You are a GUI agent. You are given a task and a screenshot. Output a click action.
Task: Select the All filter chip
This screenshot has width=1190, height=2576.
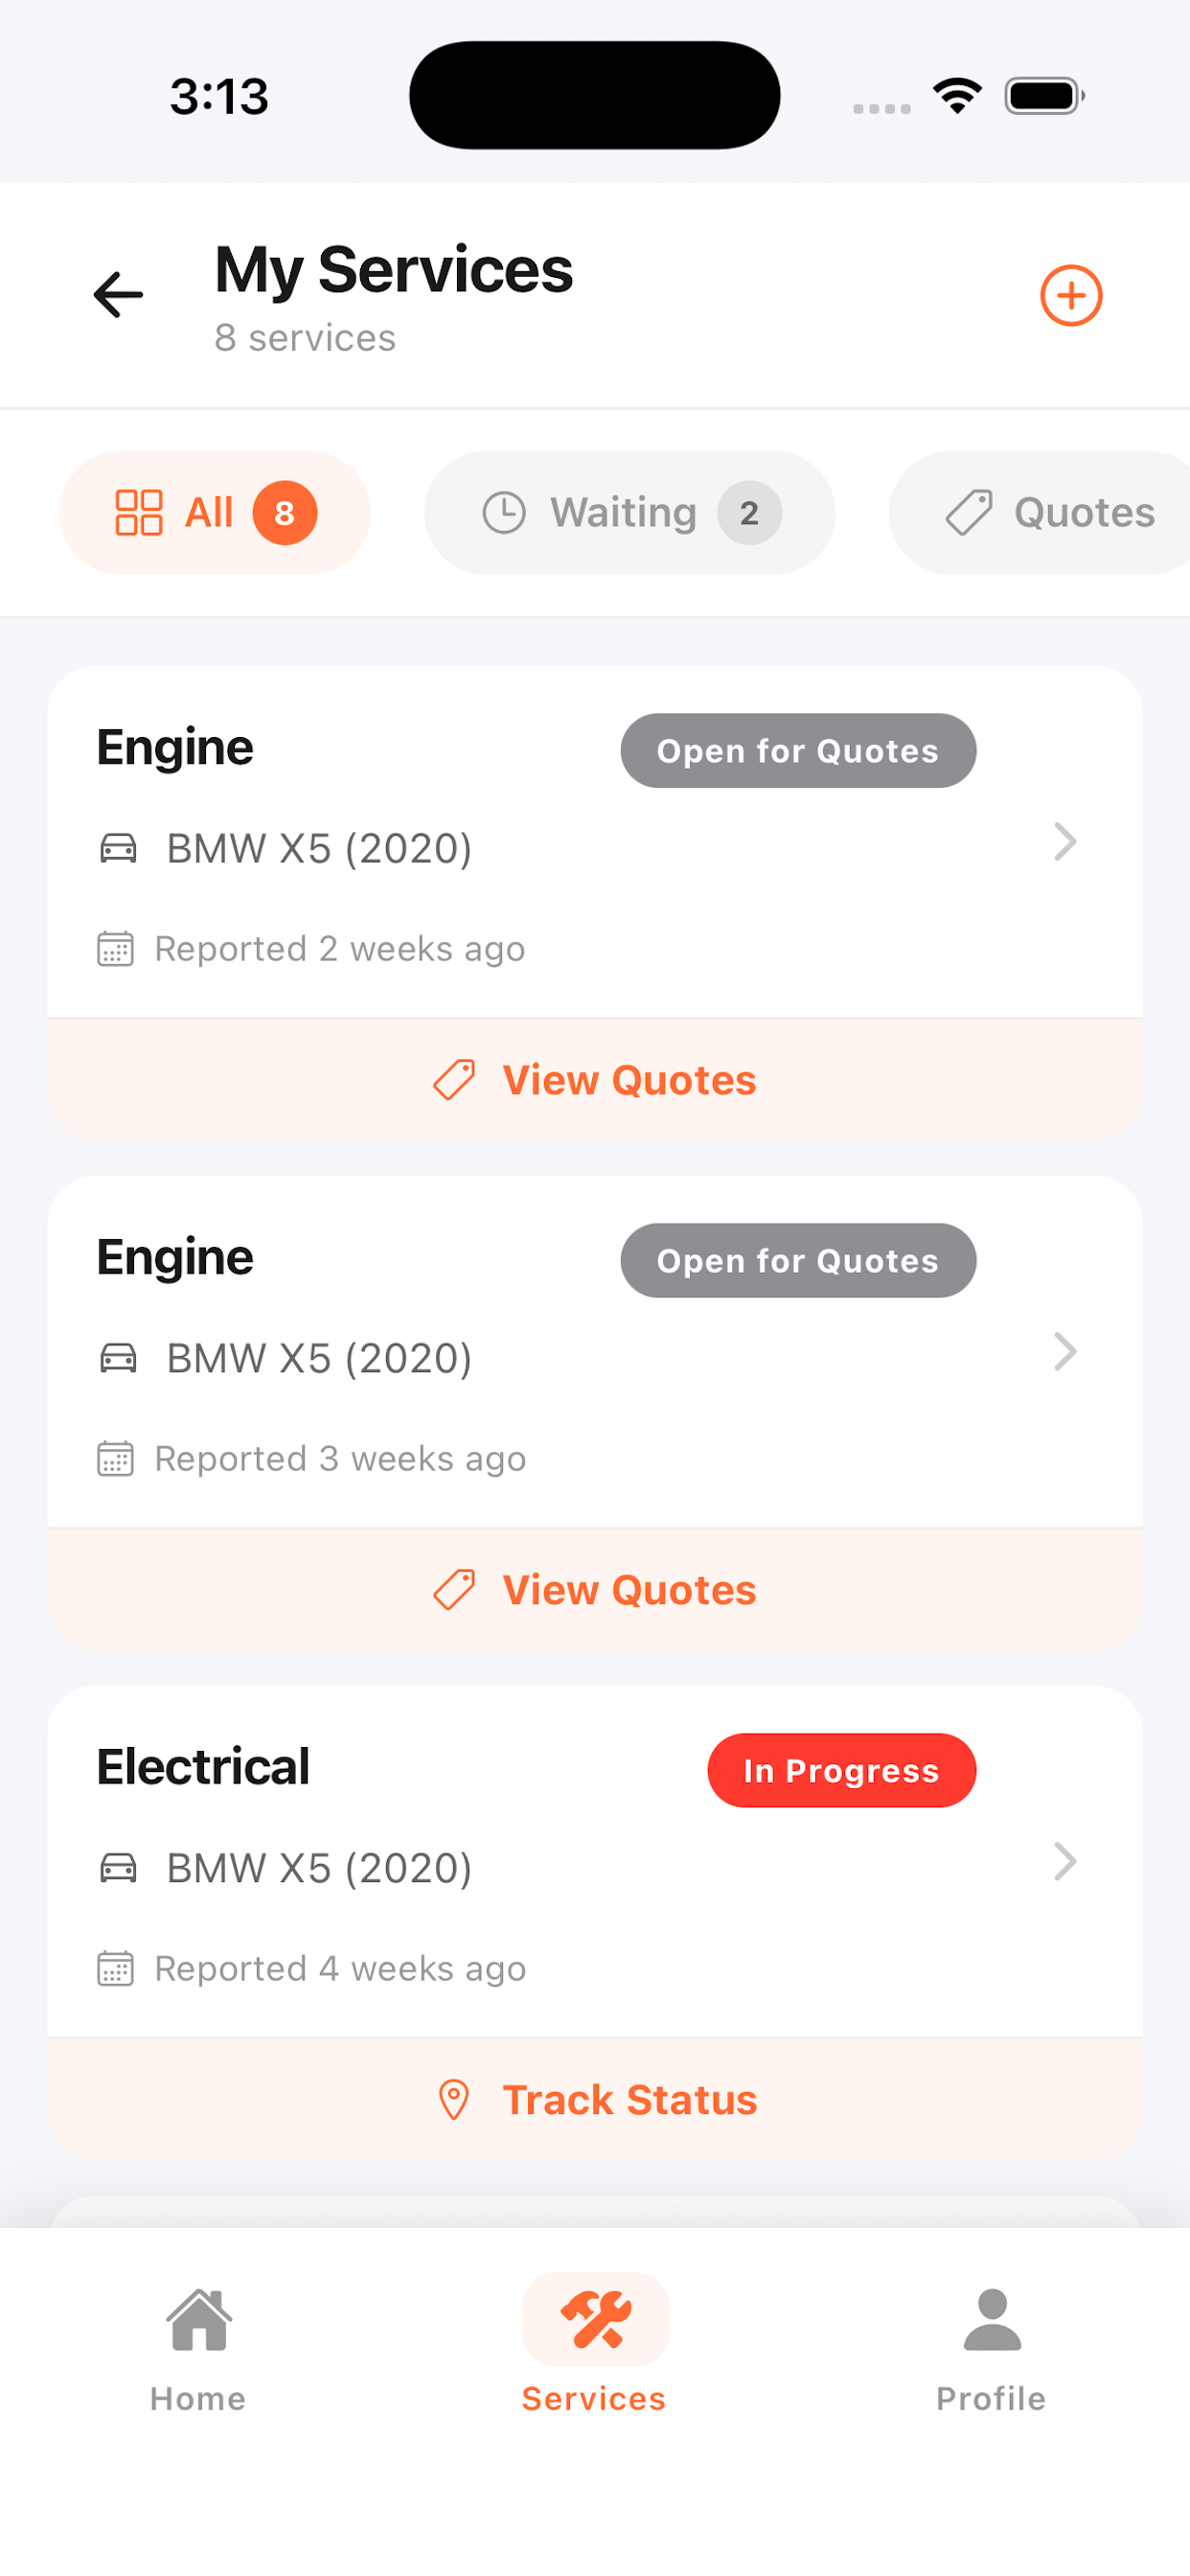(x=215, y=512)
